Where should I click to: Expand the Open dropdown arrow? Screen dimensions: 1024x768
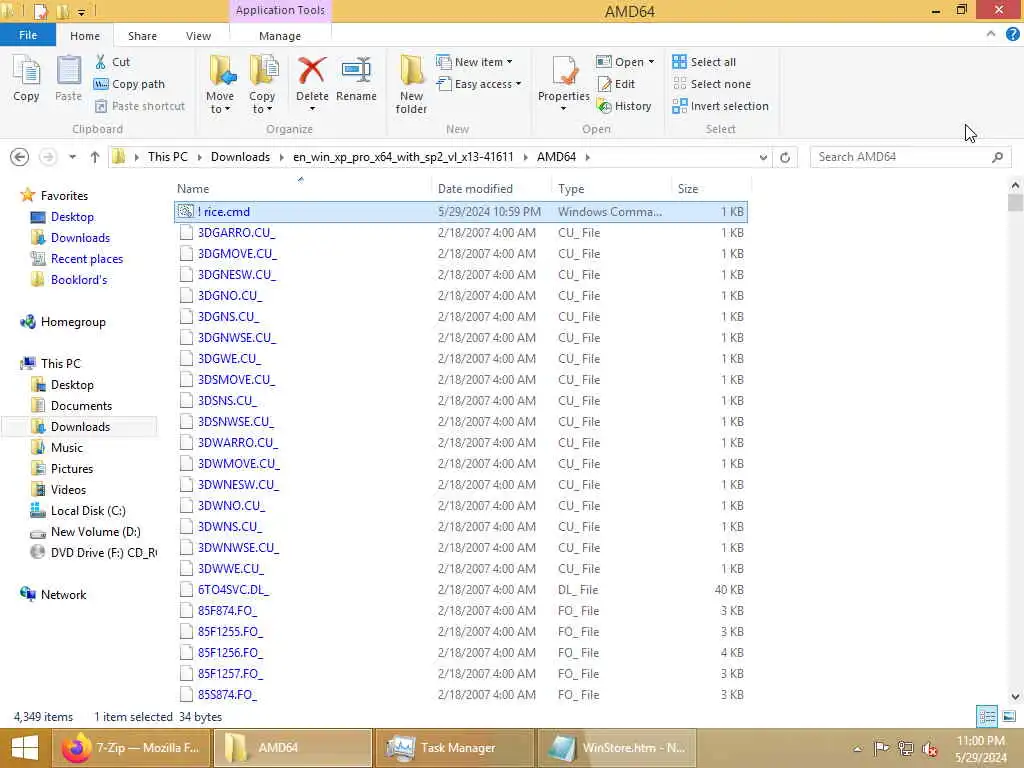(x=651, y=62)
